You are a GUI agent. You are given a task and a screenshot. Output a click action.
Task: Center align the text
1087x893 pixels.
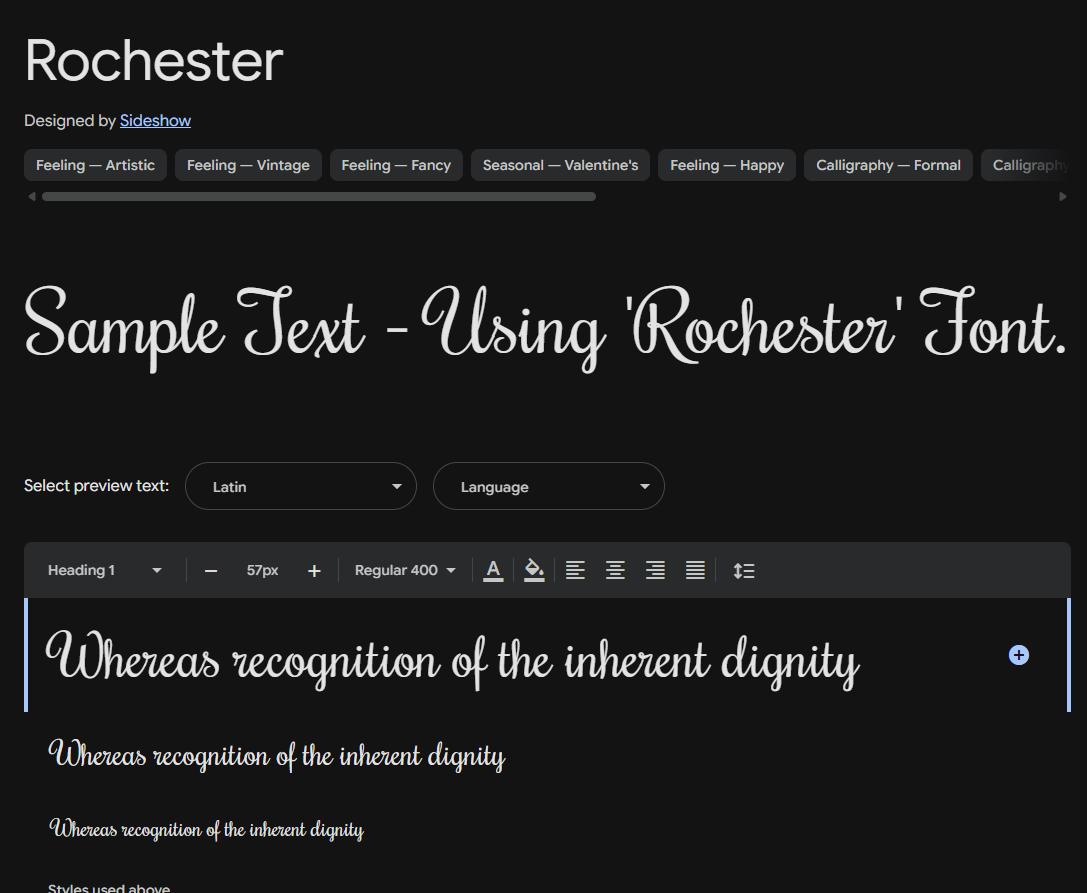[x=615, y=571]
